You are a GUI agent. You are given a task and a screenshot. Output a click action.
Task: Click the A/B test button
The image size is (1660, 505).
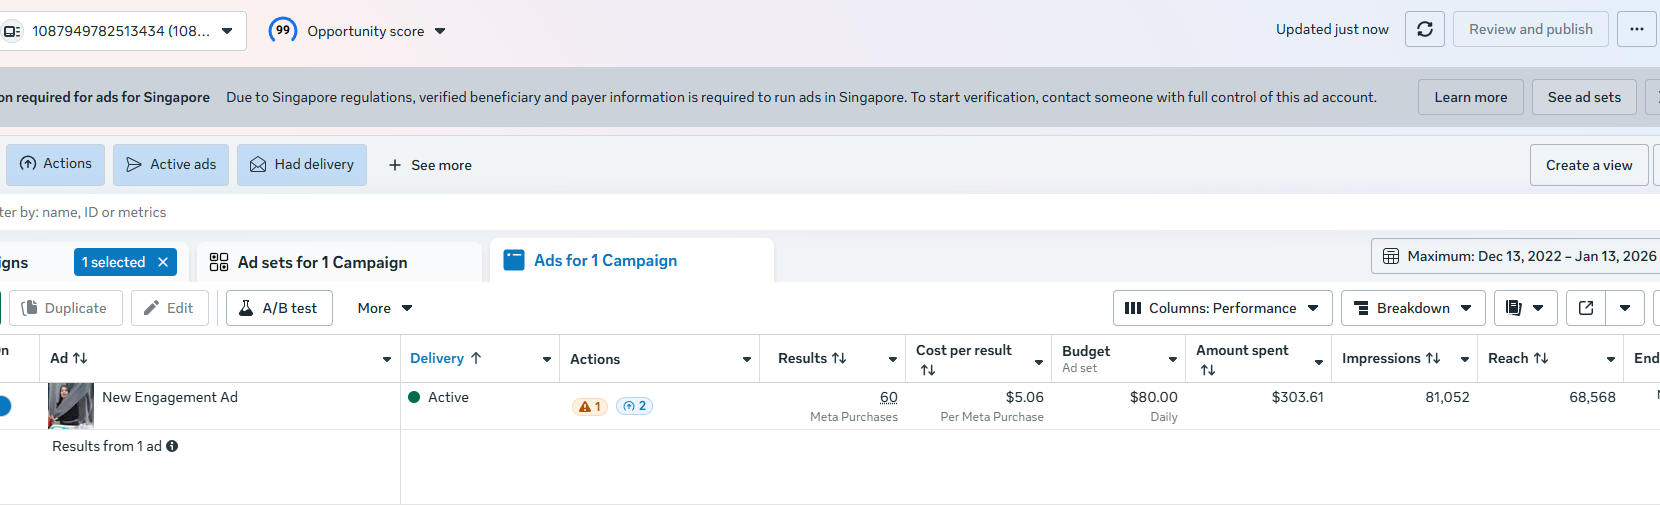click(279, 308)
